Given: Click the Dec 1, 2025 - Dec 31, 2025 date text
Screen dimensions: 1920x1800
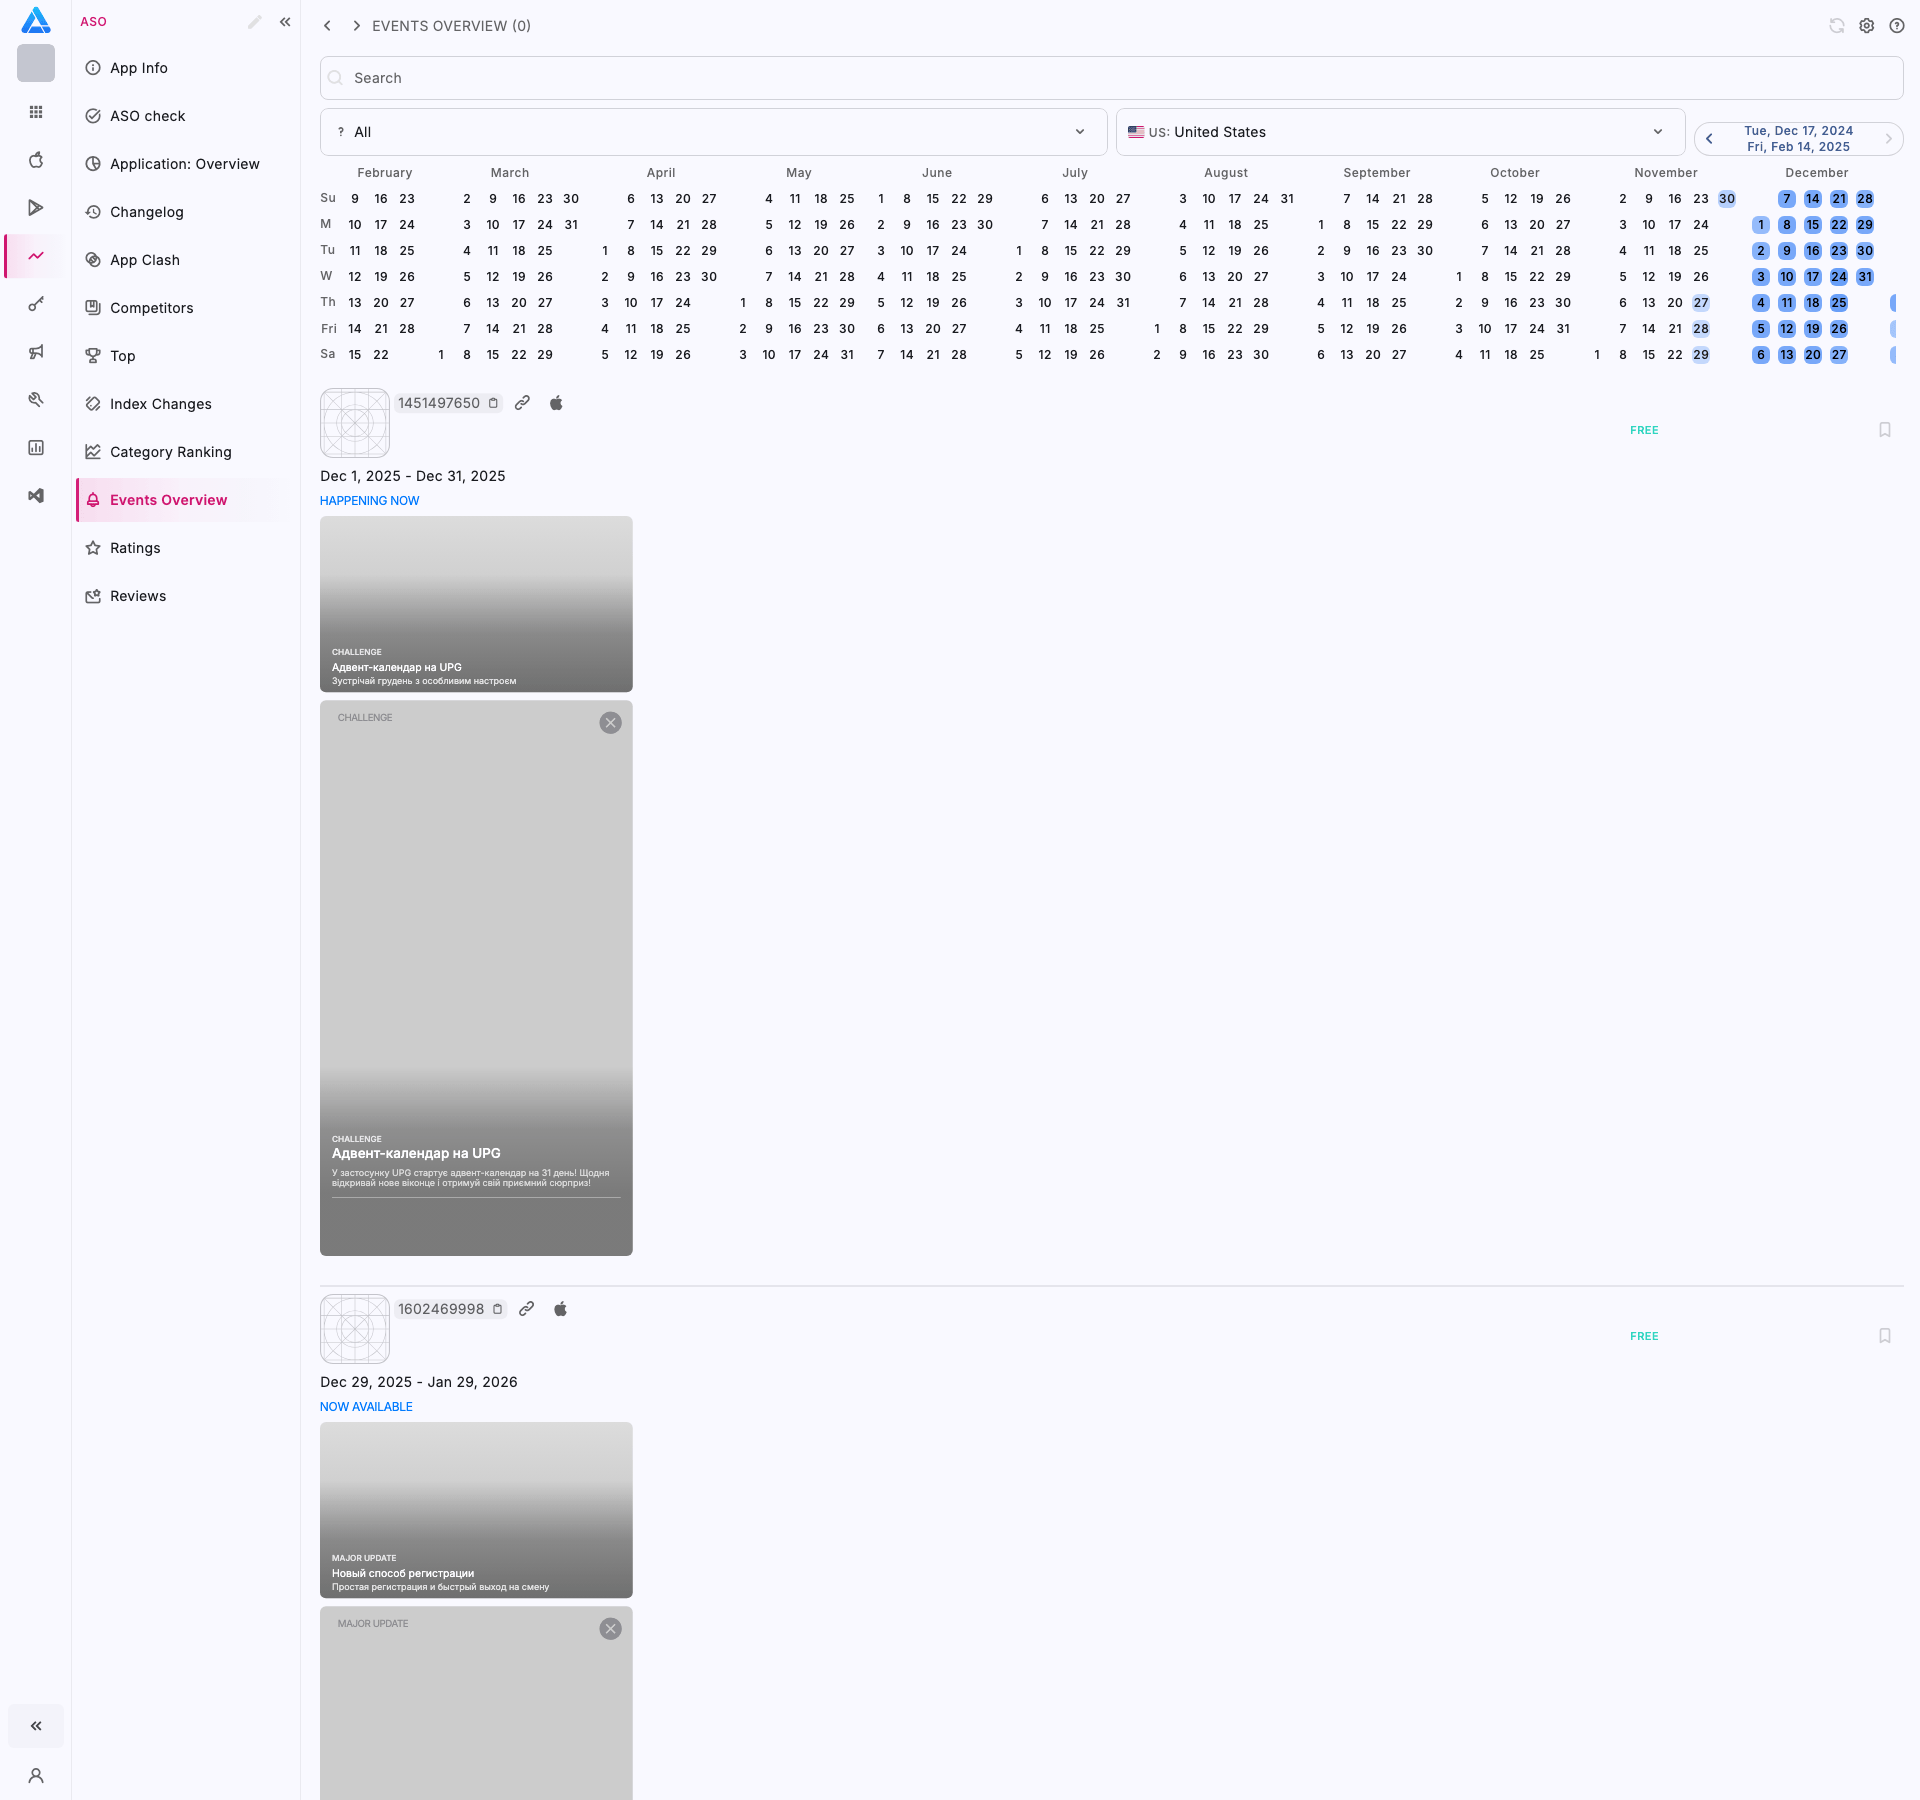Looking at the screenshot, I should tap(413, 476).
